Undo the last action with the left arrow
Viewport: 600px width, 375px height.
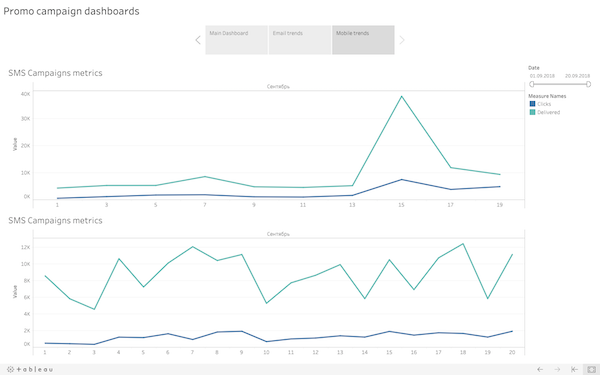tap(540, 369)
